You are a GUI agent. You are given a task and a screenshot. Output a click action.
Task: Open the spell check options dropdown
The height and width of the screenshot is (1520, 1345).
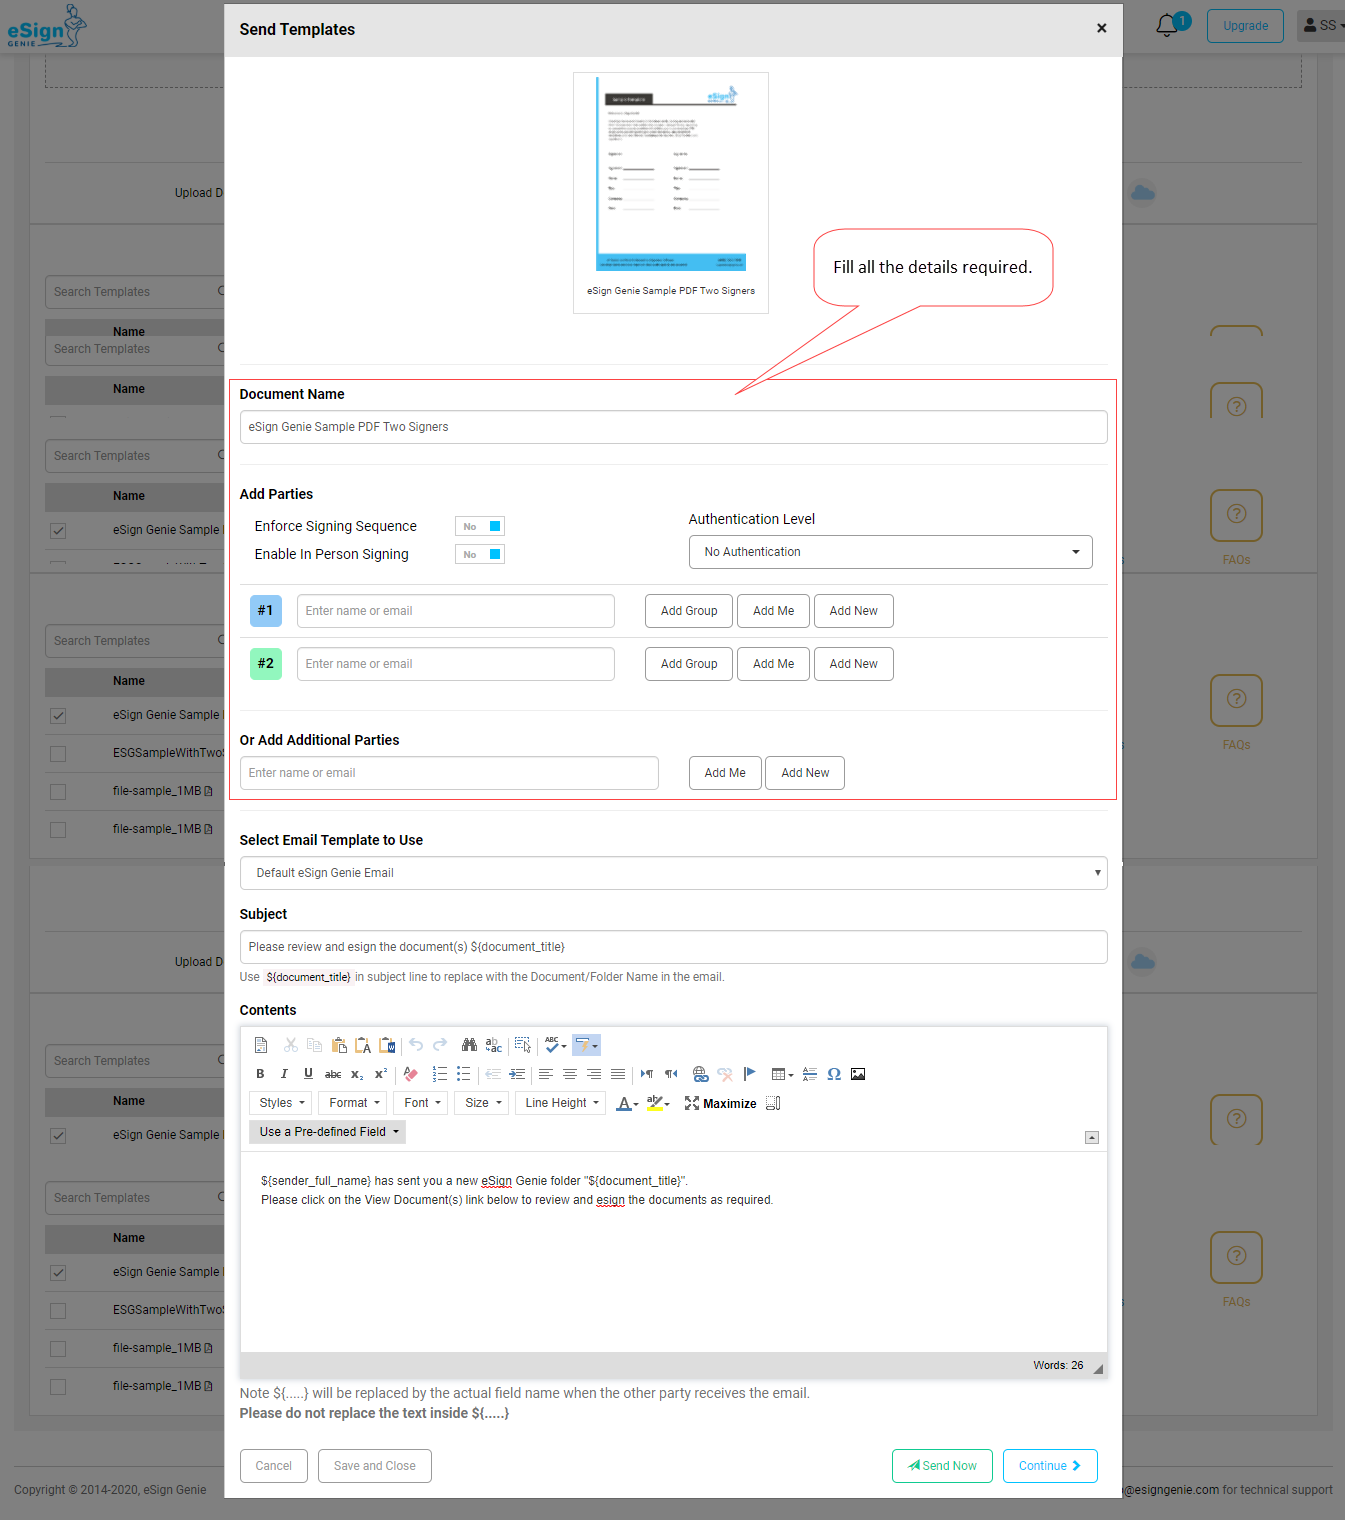556,1045
